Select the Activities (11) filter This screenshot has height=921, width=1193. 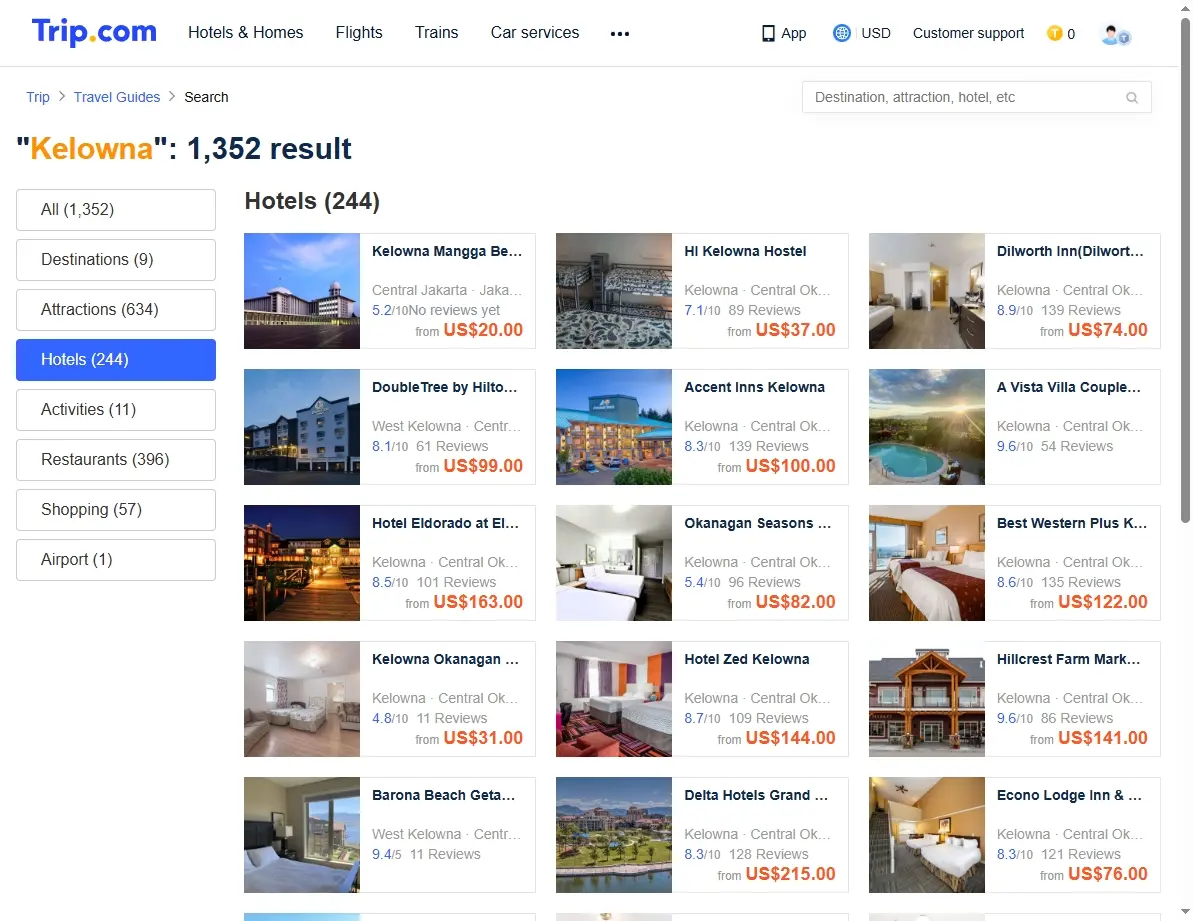click(116, 410)
